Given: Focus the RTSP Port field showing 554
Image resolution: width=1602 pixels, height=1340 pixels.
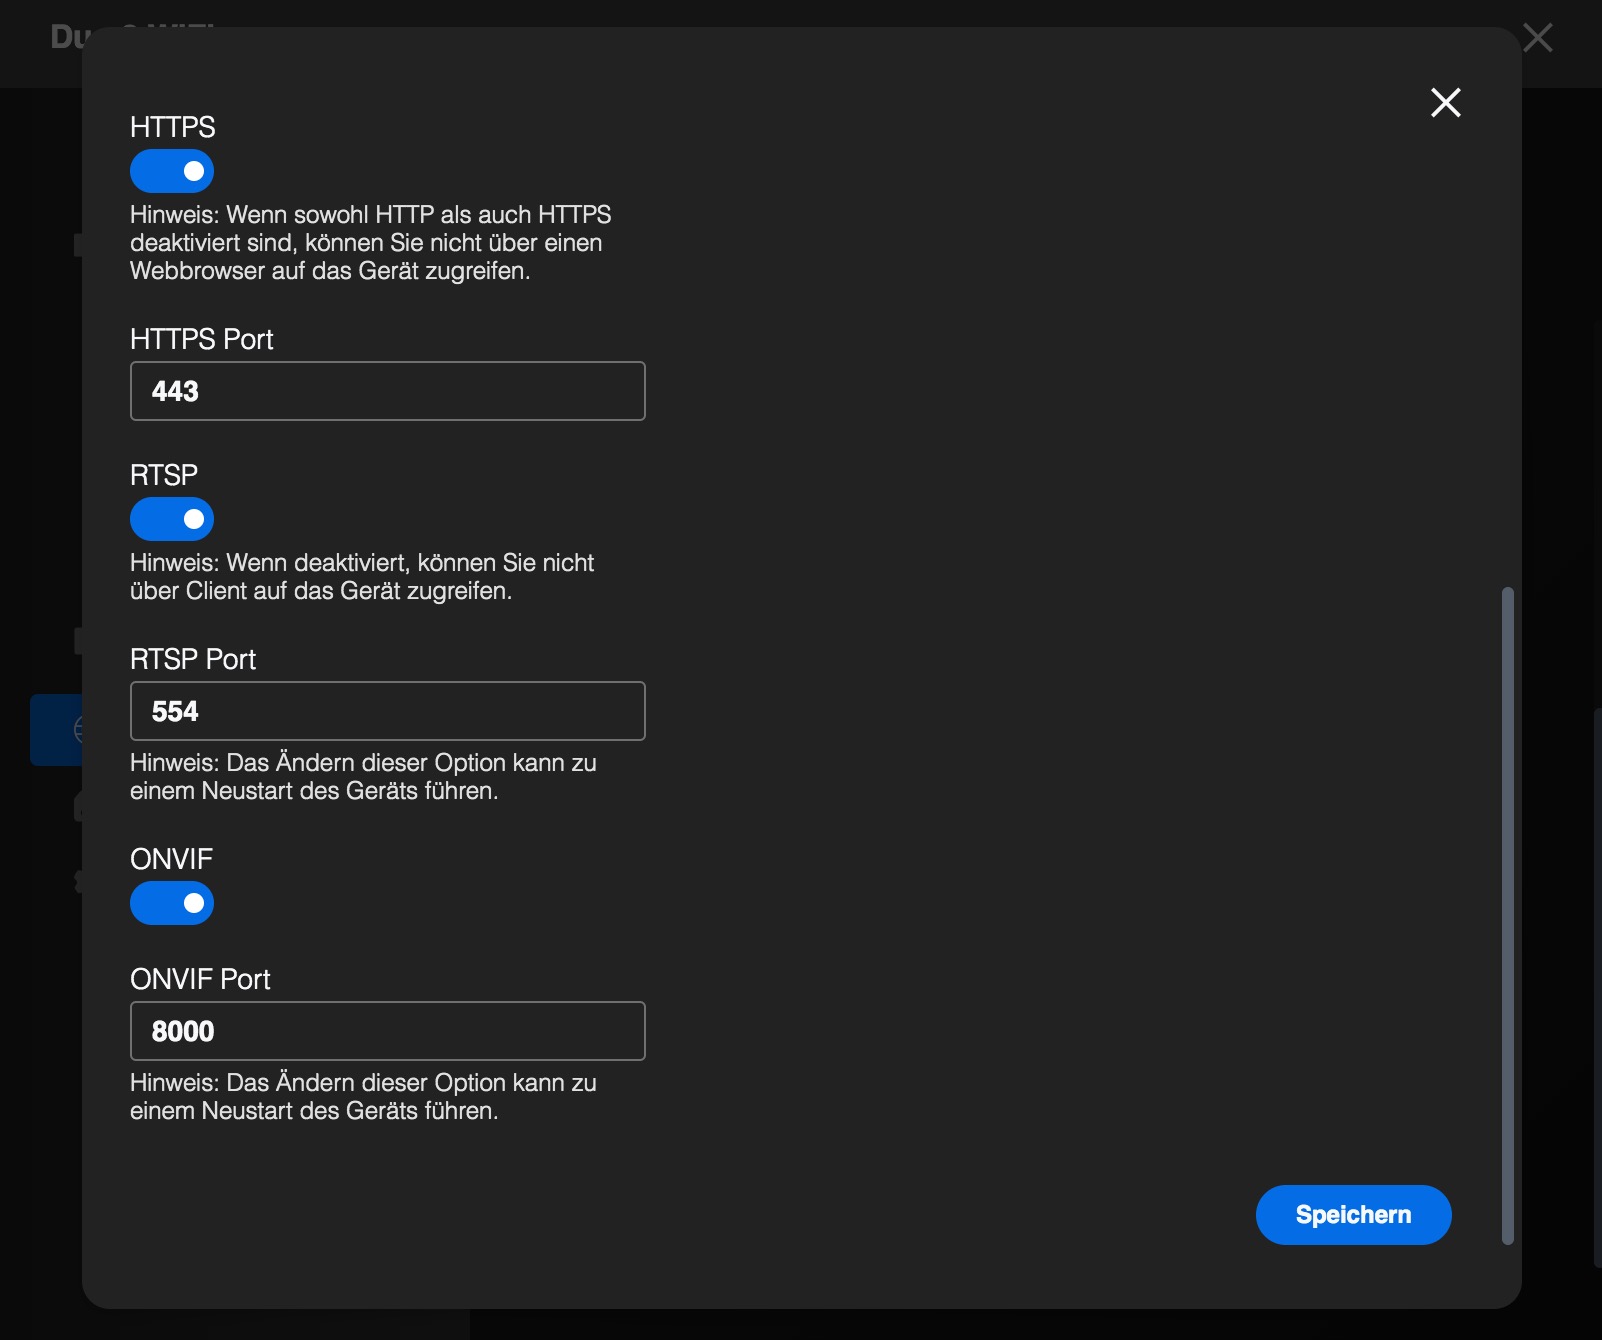Looking at the screenshot, I should point(388,711).
